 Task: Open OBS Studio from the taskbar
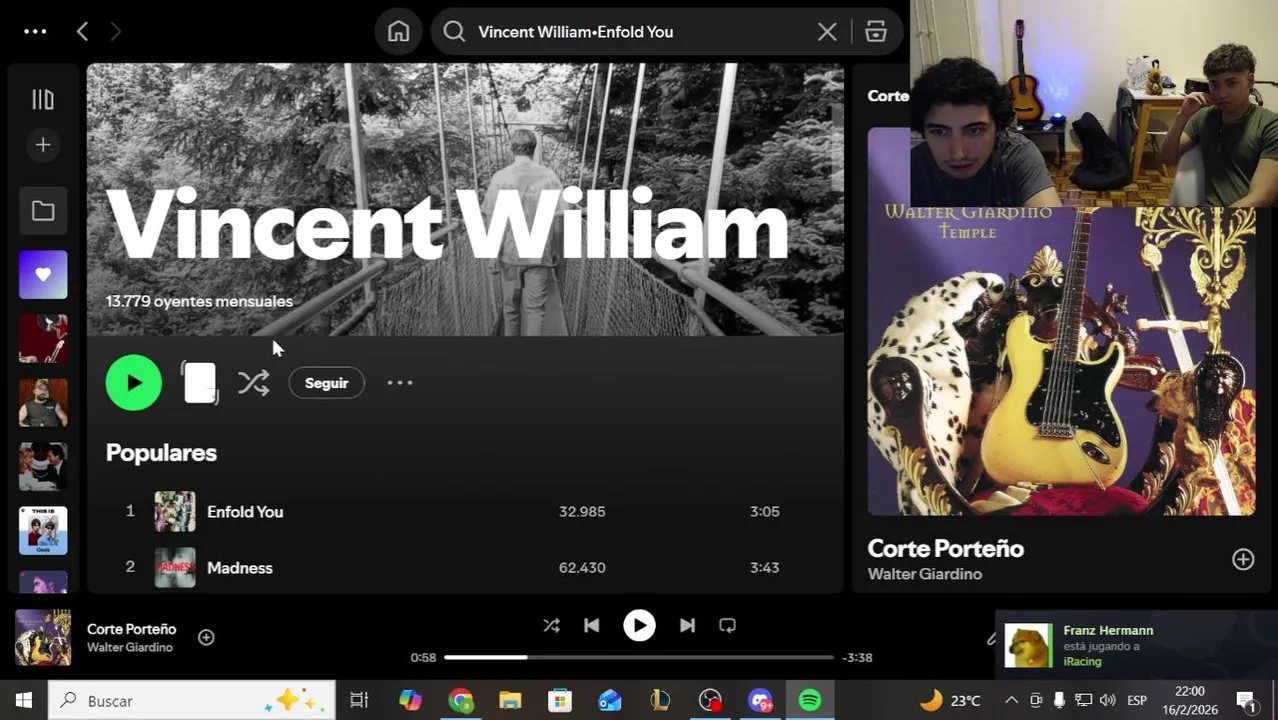pos(710,701)
